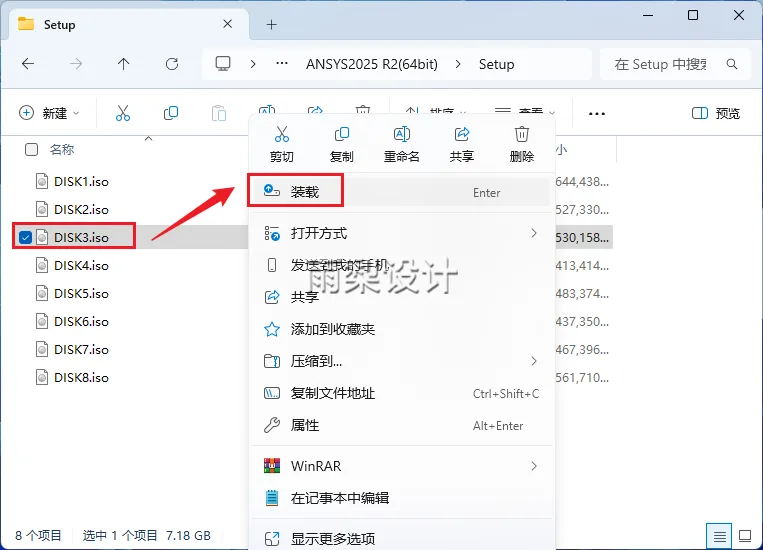Click the DISK3.iso file name

pyautogui.click(x=81, y=238)
